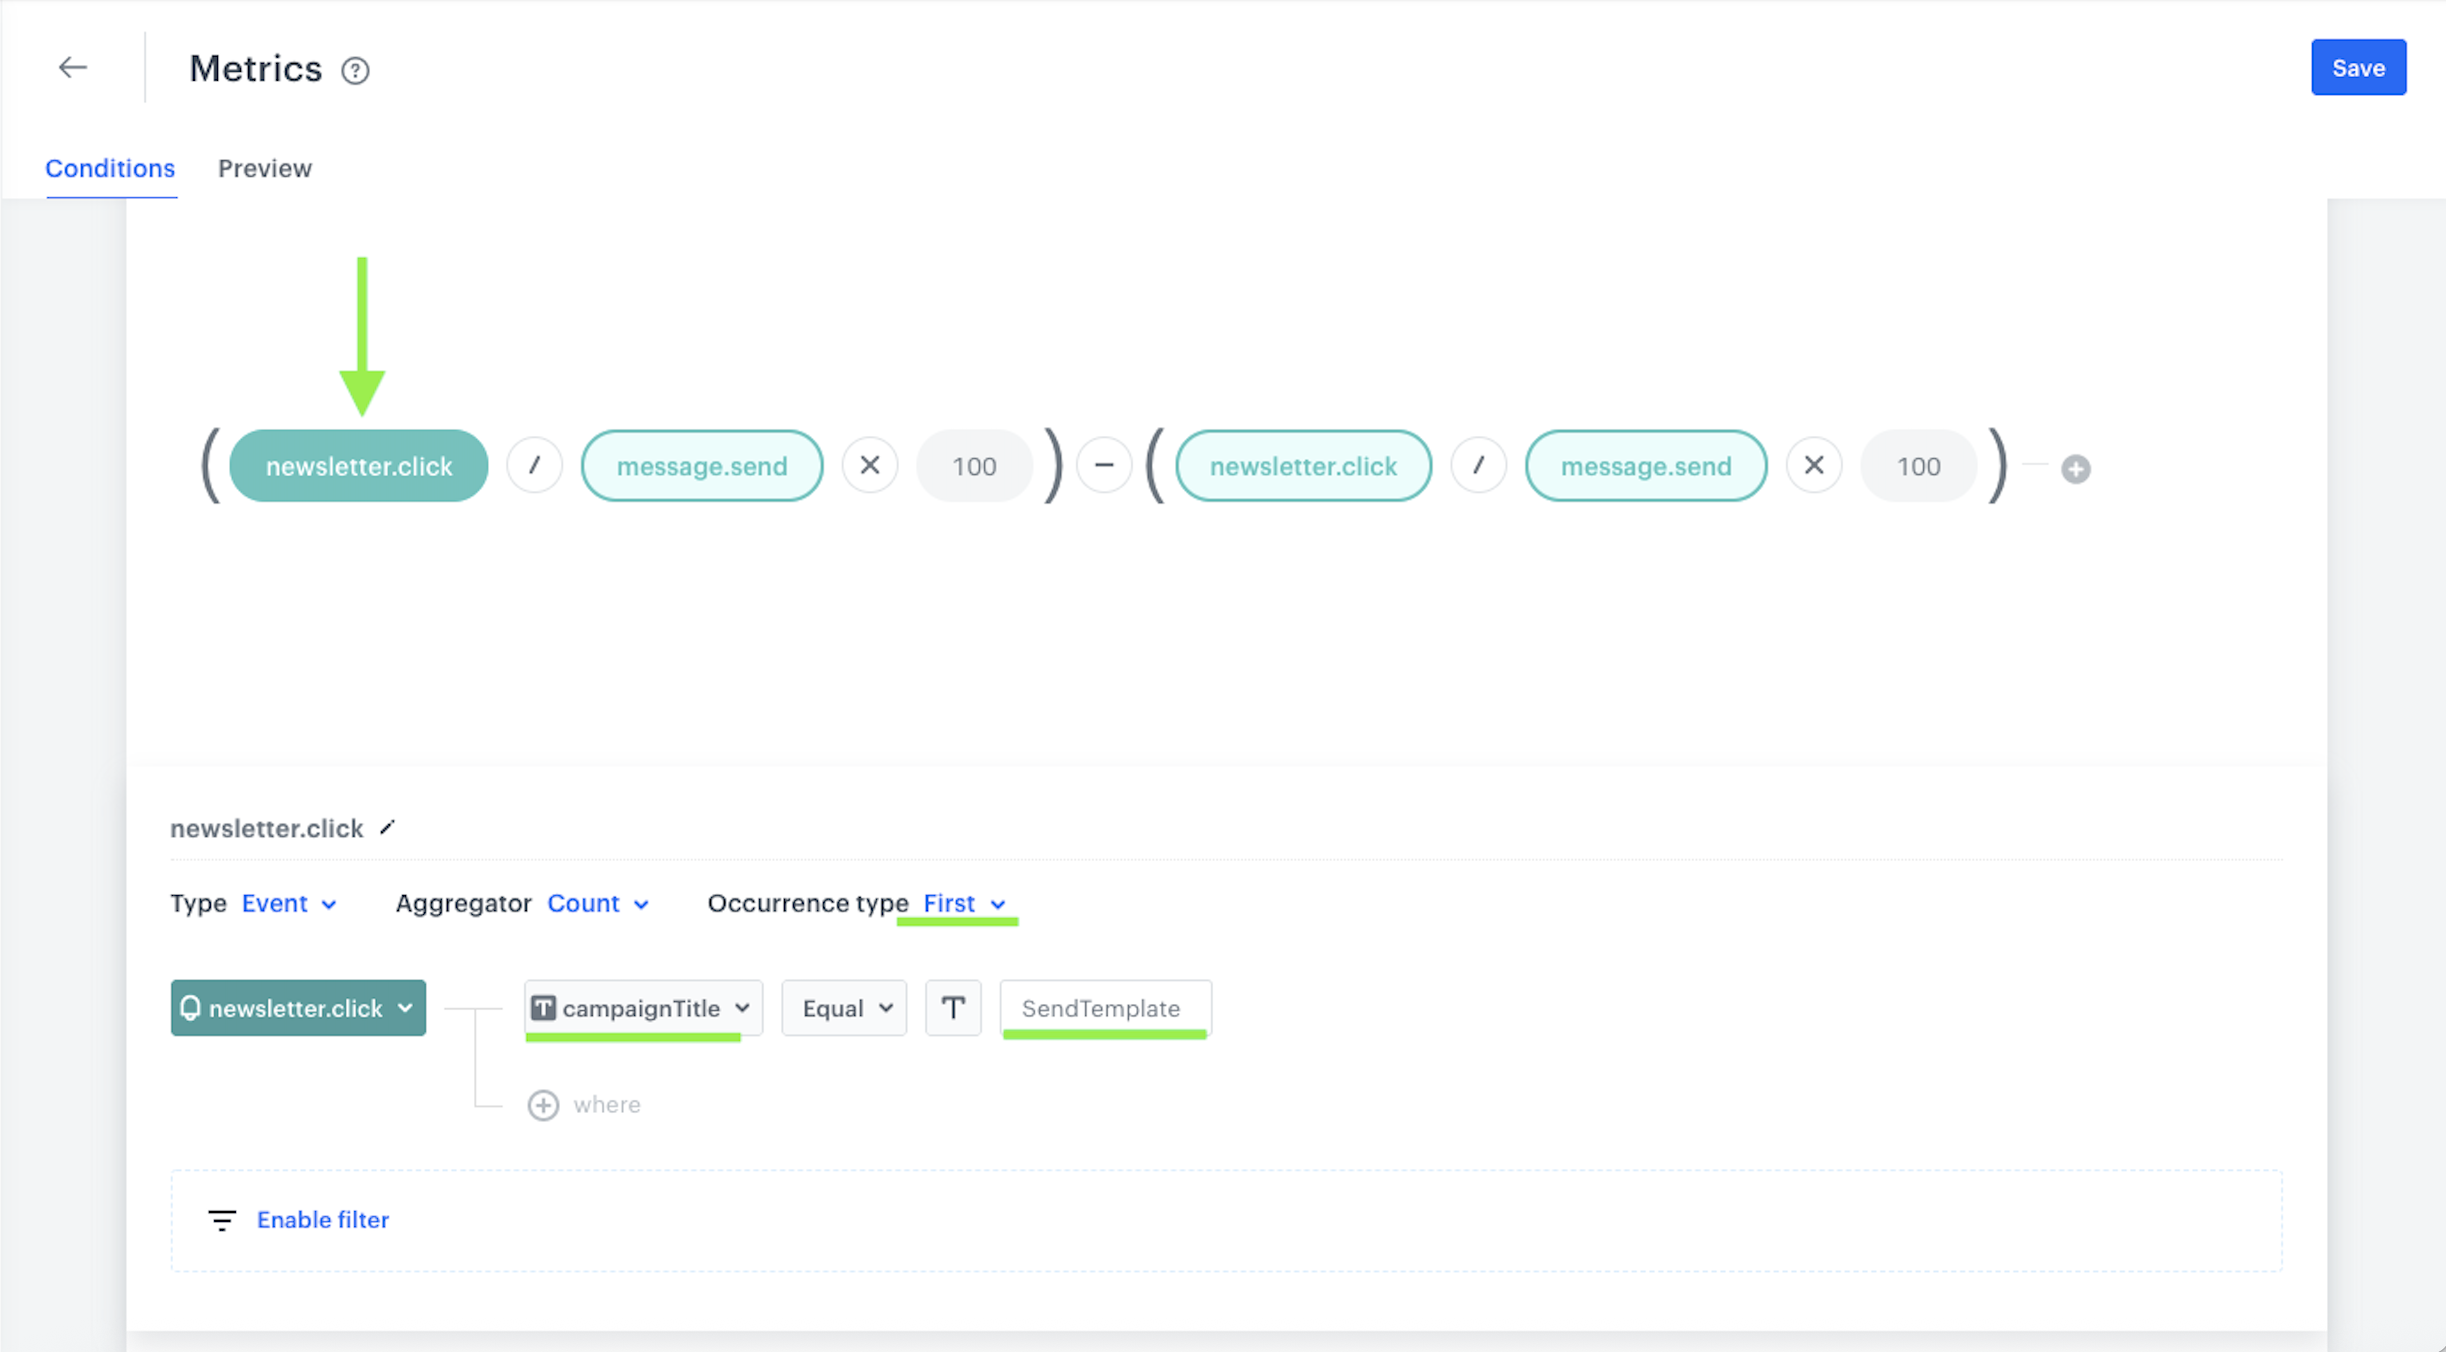The width and height of the screenshot is (2446, 1352).
Task: Select the minus operator between the expressions
Action: click(1104, 464)
